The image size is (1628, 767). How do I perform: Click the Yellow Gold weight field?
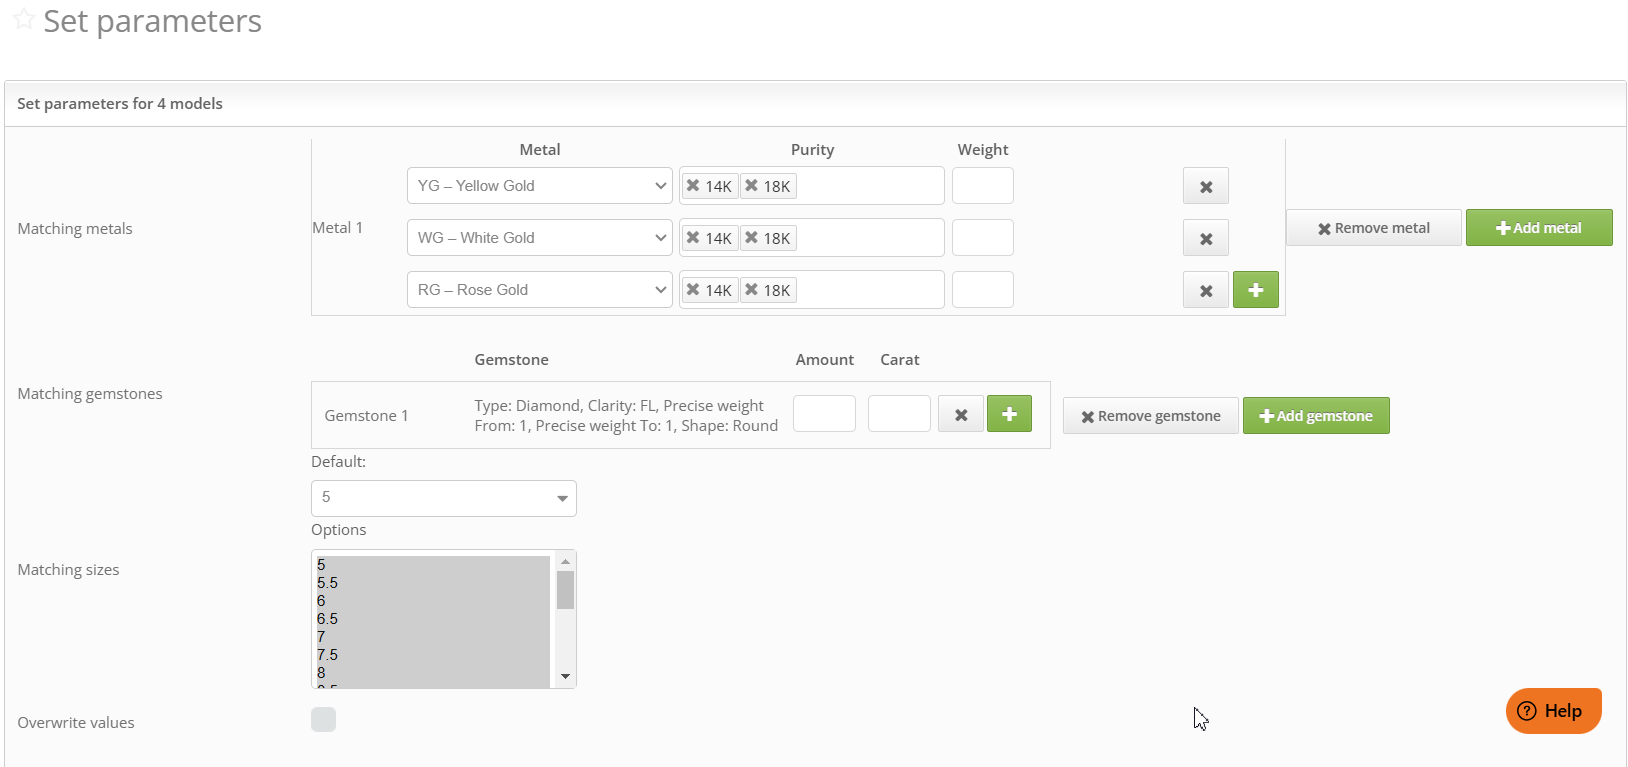(x=983, y=186)
